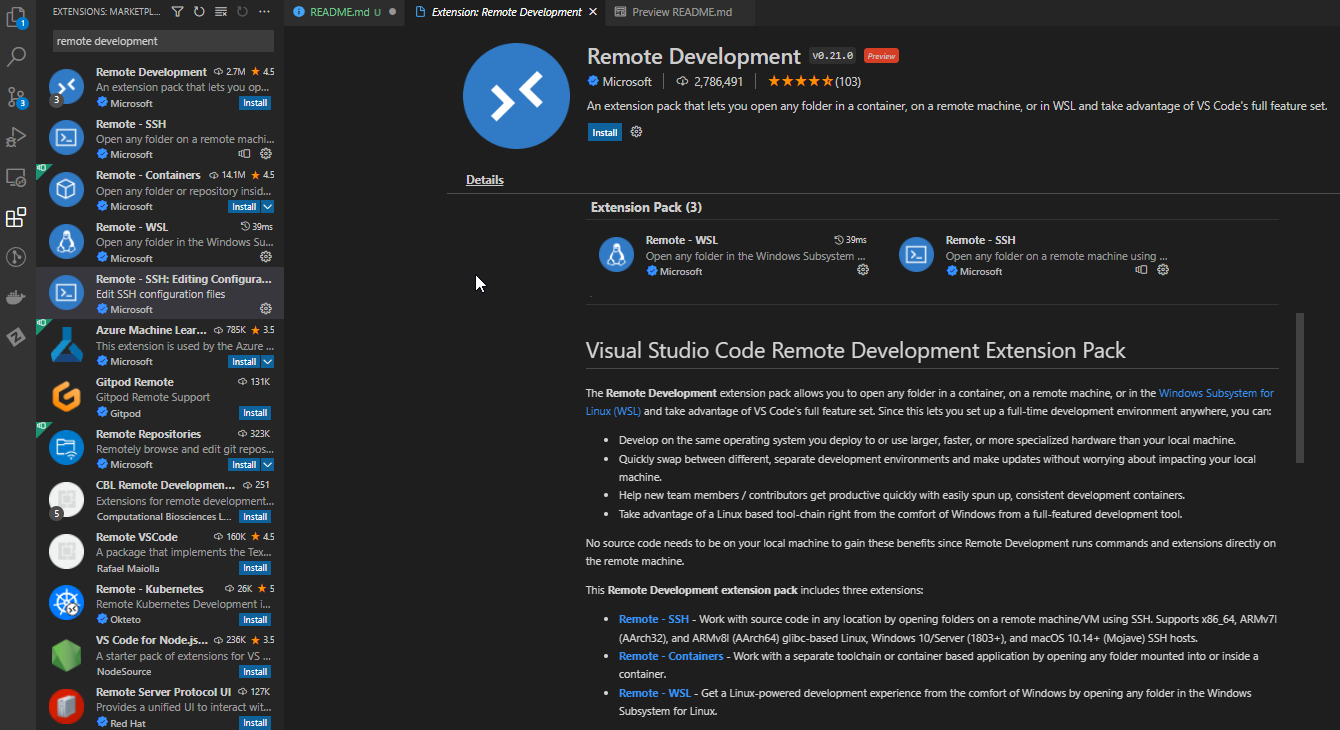
Task: Open gear for Remote - SSH: Editing Configuration
Action: pos(266,309)
